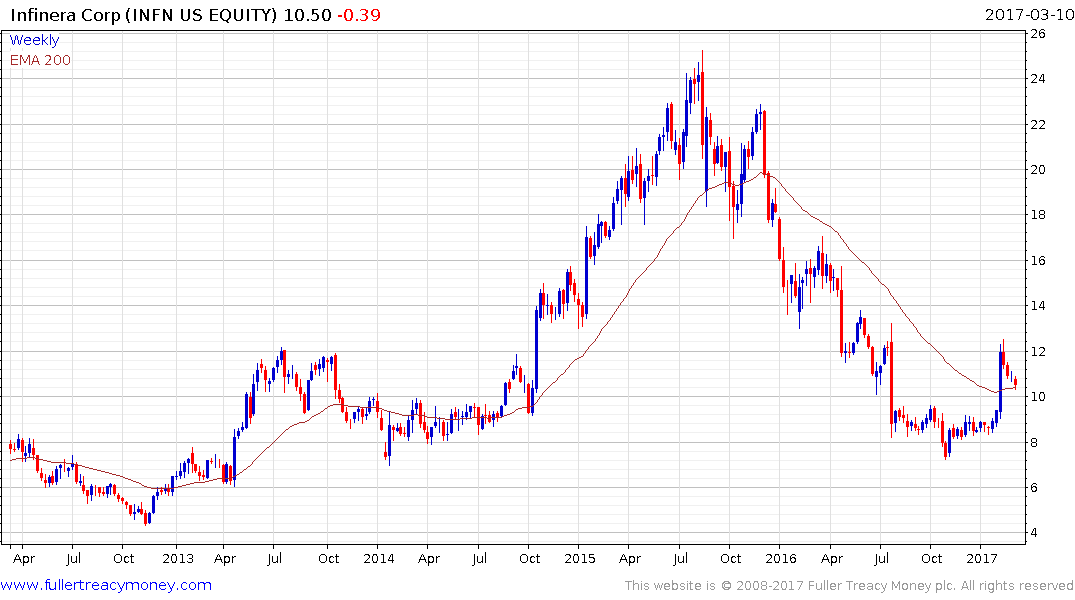Click the y-axis label 16
1075x600 pixels.
[1038, 261]
